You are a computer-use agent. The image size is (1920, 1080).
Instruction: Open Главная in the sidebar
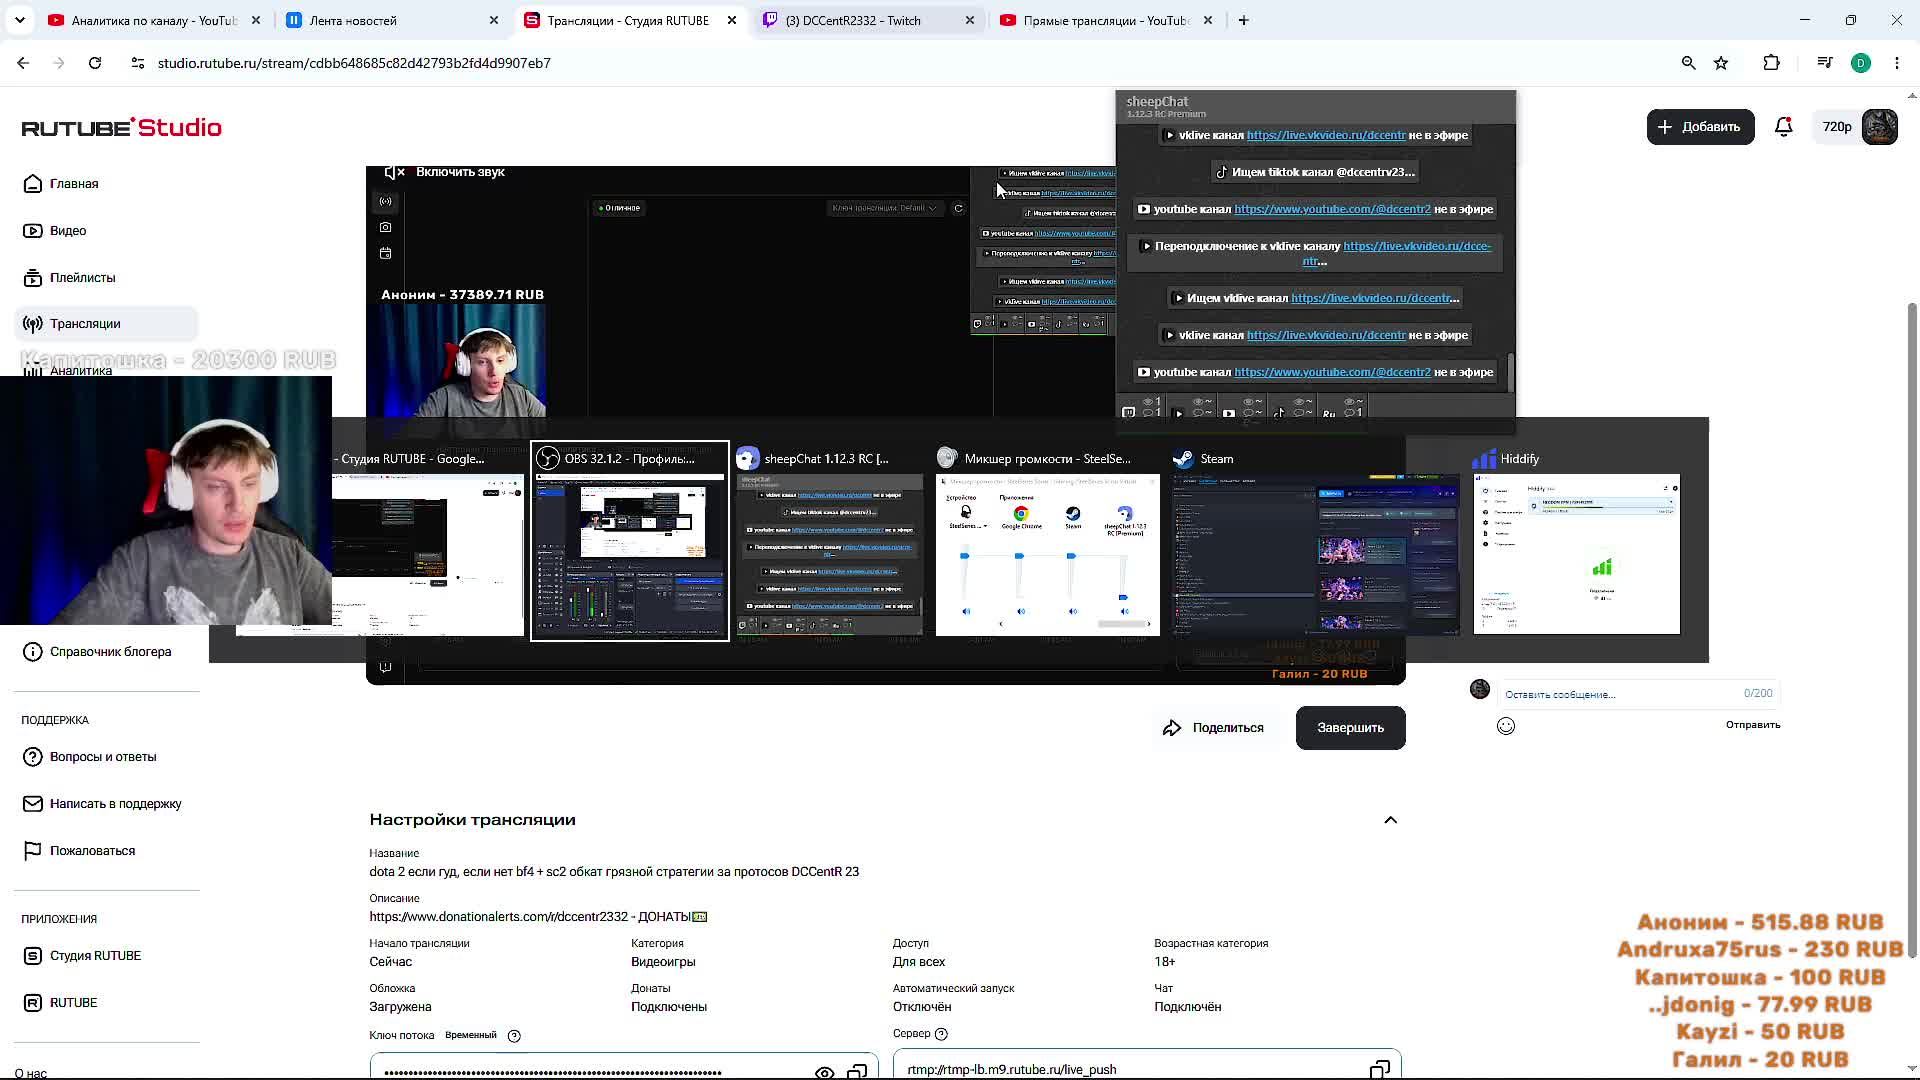pos(106,184)
